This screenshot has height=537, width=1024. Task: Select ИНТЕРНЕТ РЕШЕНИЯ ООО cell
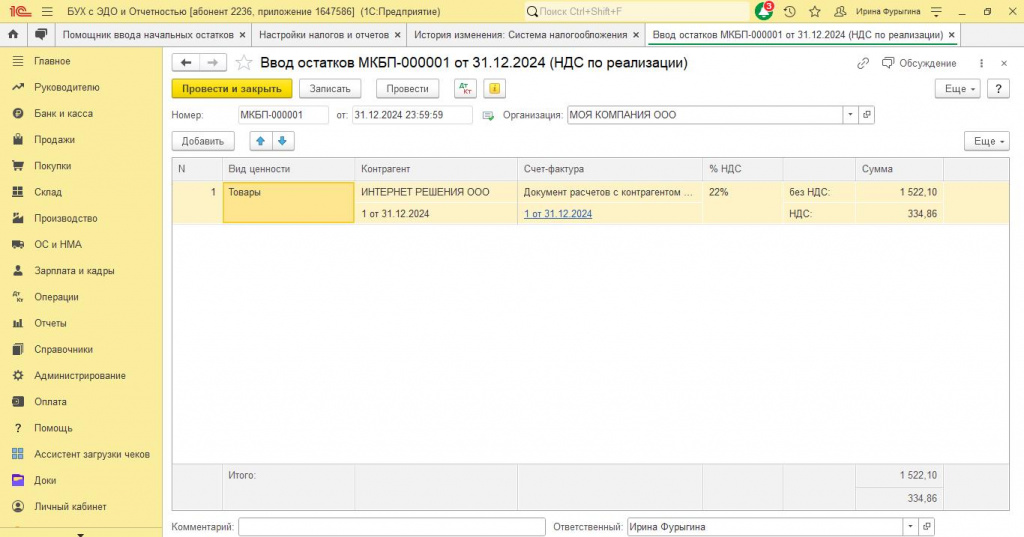click(x=436, y=192)
